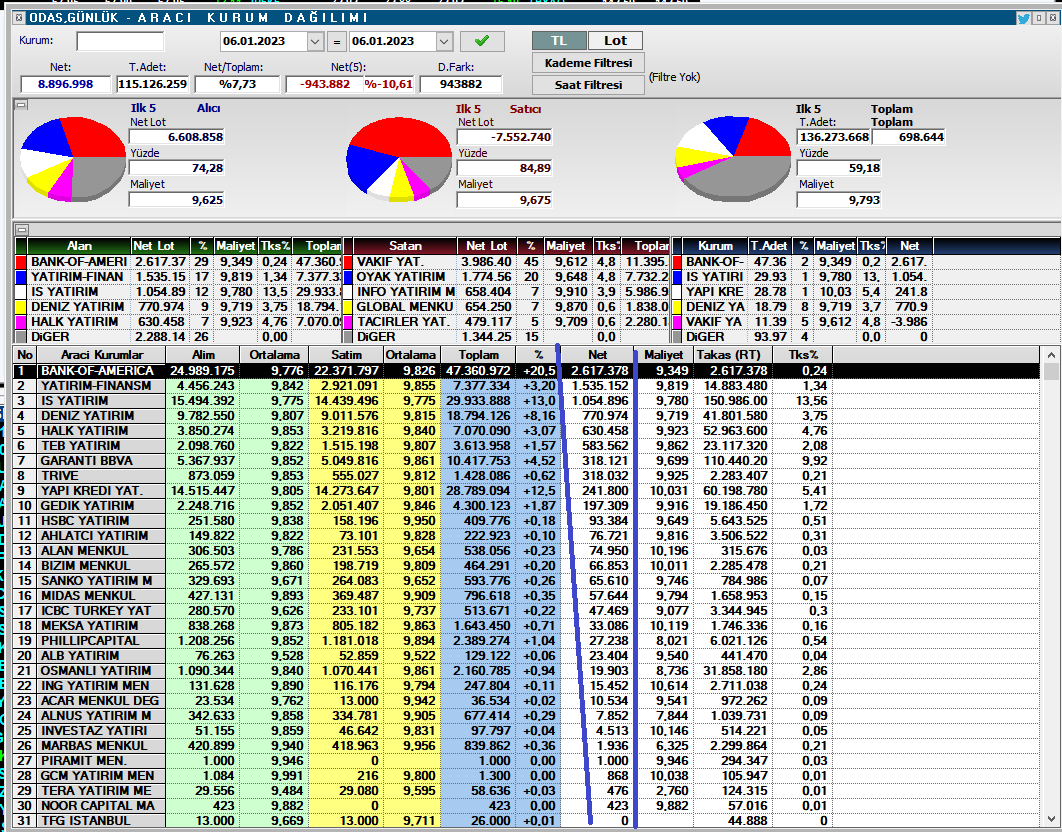Focus the Kurum input field

pyautogui.click(x=120, y=41)
